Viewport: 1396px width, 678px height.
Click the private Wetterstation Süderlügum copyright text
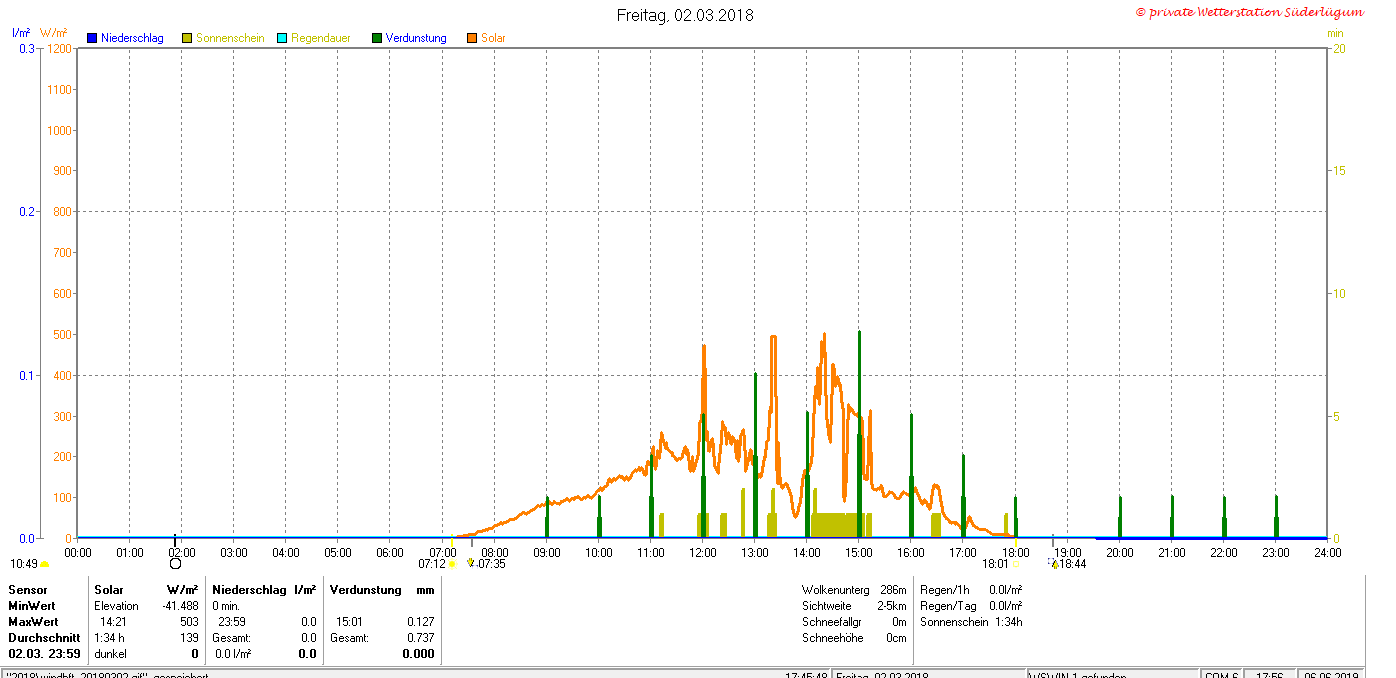click(x=1249, y=12)
